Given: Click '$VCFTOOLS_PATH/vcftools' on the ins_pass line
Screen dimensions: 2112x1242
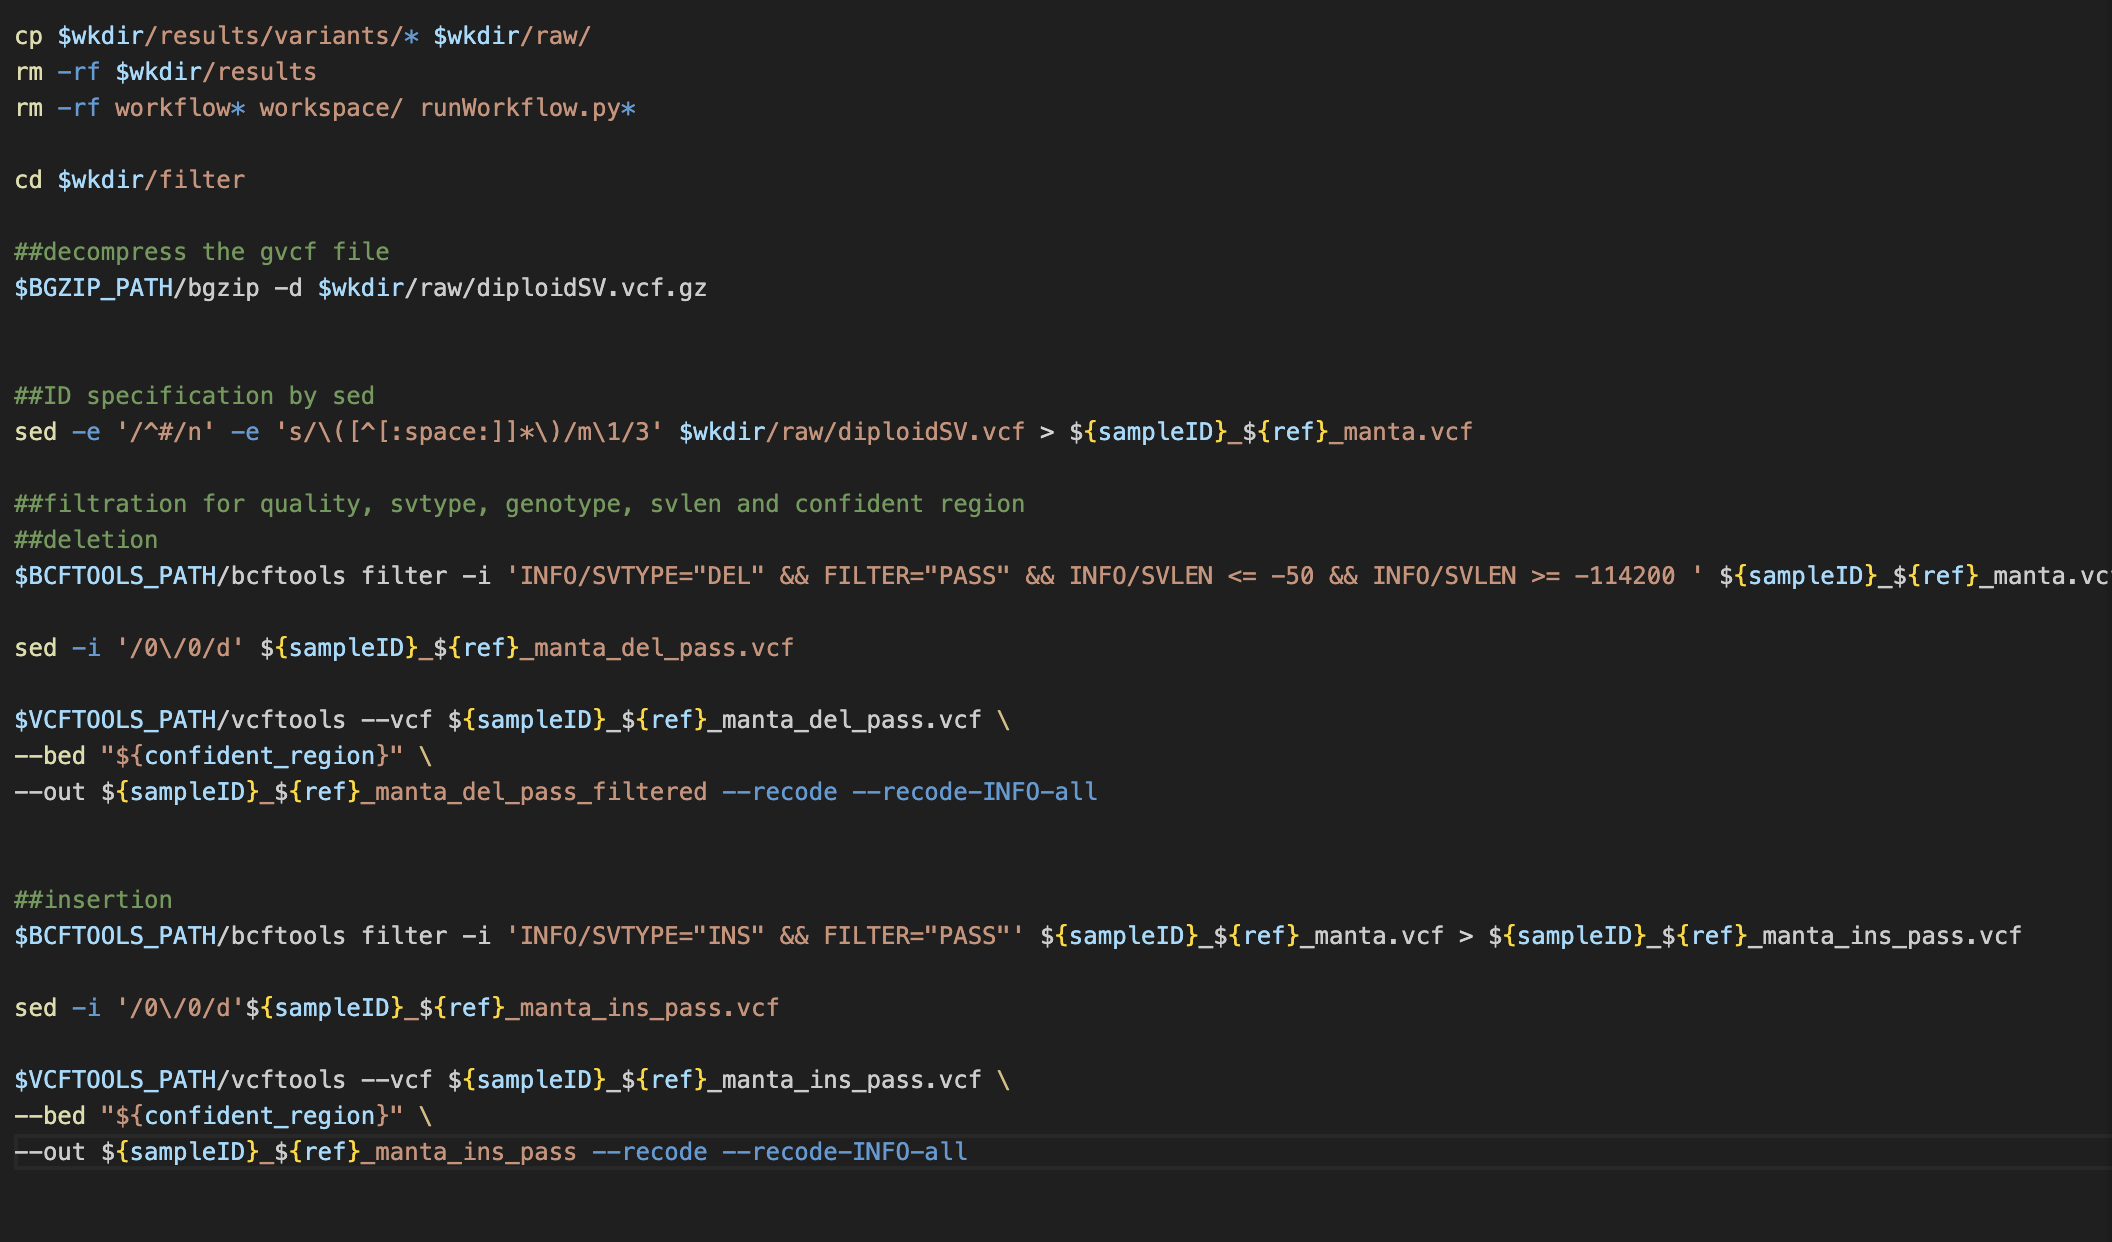Looking at the screenshot, I should (180, 1080).
